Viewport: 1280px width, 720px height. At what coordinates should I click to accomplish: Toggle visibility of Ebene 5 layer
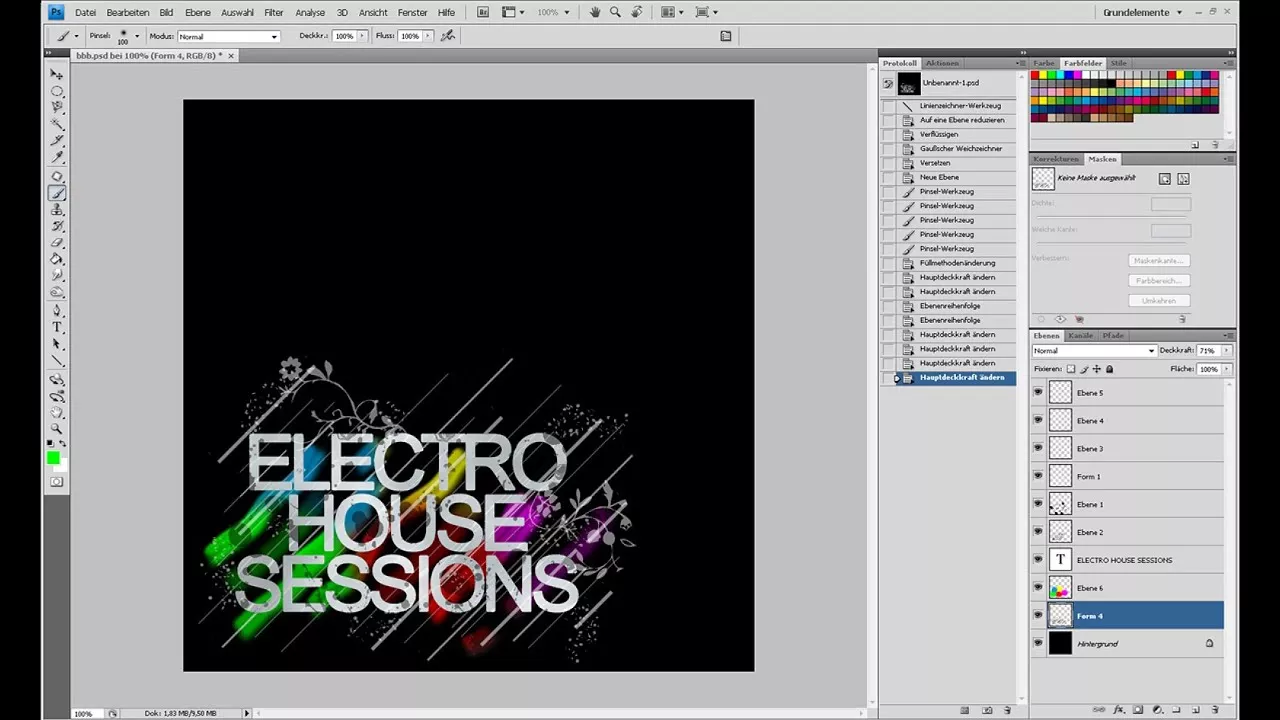(1037, 392)
